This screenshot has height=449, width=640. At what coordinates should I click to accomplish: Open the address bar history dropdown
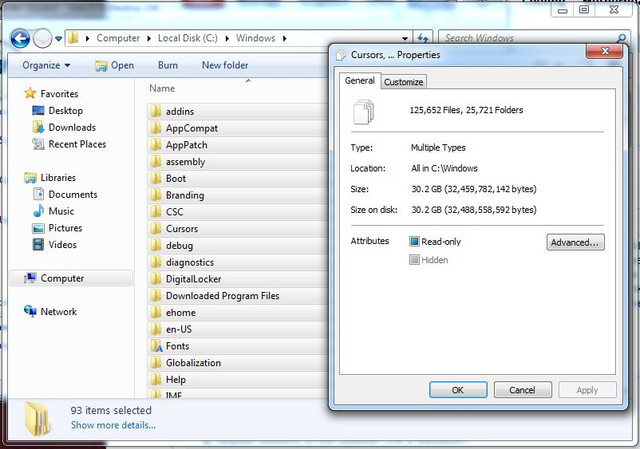click(404, 38)
